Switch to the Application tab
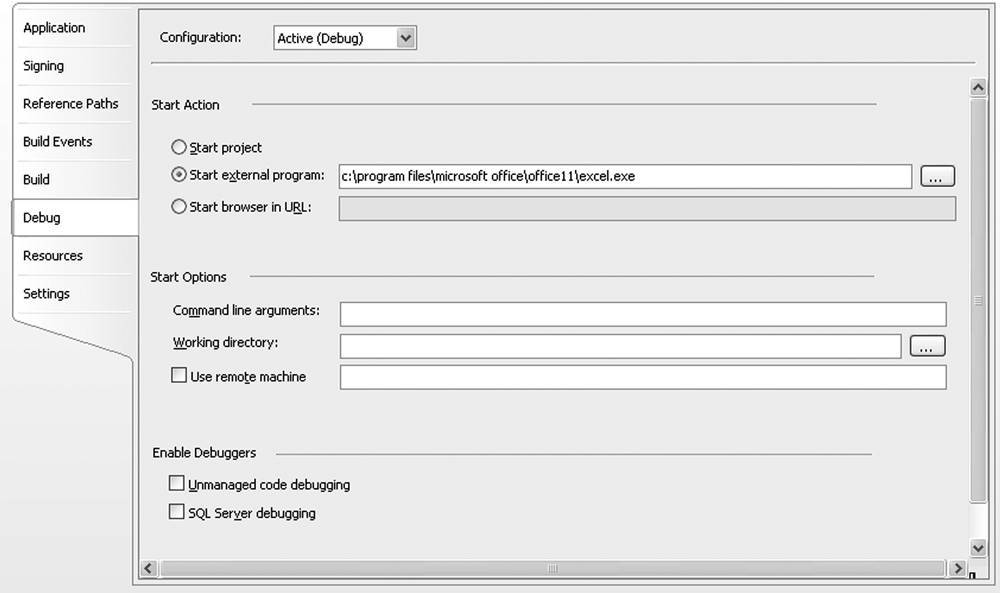1000x593 pixels. tap(54, 28)
